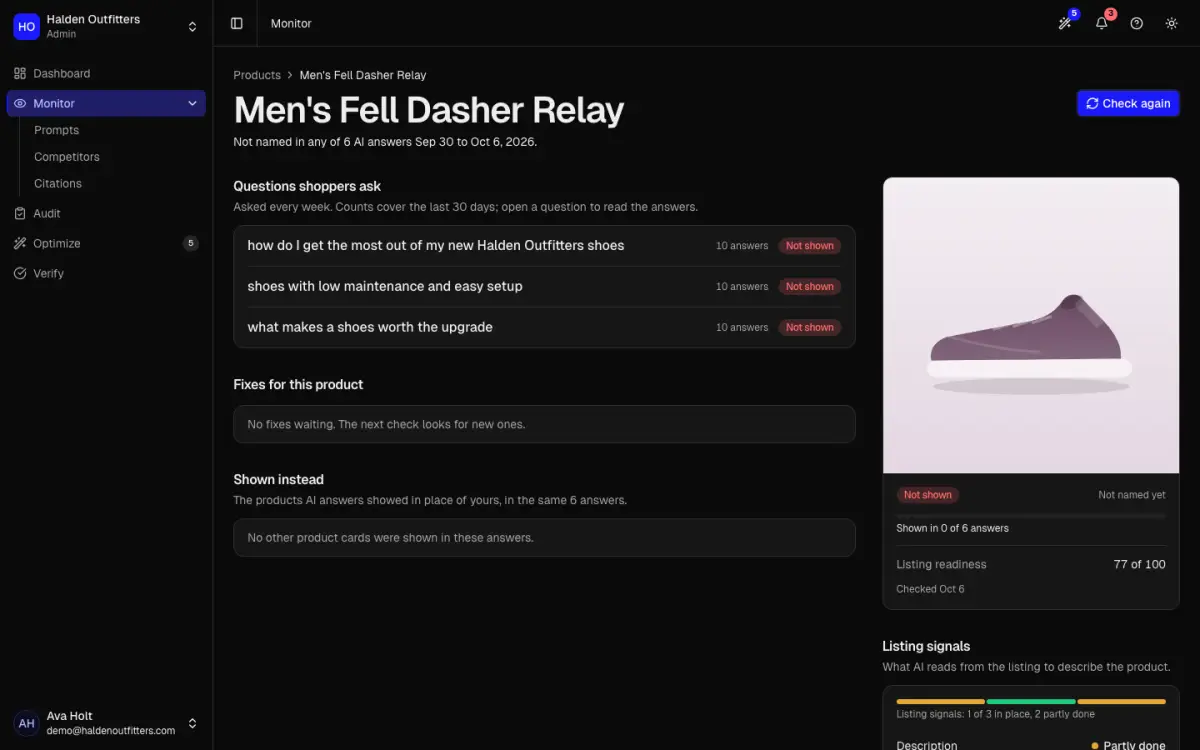This screenshot has height=750, width=1200.
Task: Click the AH user avatar
Action: coord(26,723)
